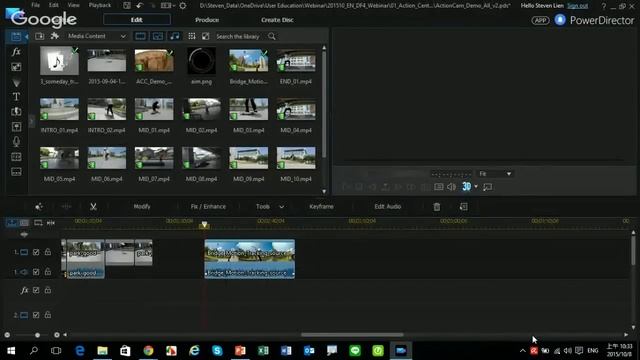
Task: Switch to the Produce tab
Action: [x=207, y=20]
